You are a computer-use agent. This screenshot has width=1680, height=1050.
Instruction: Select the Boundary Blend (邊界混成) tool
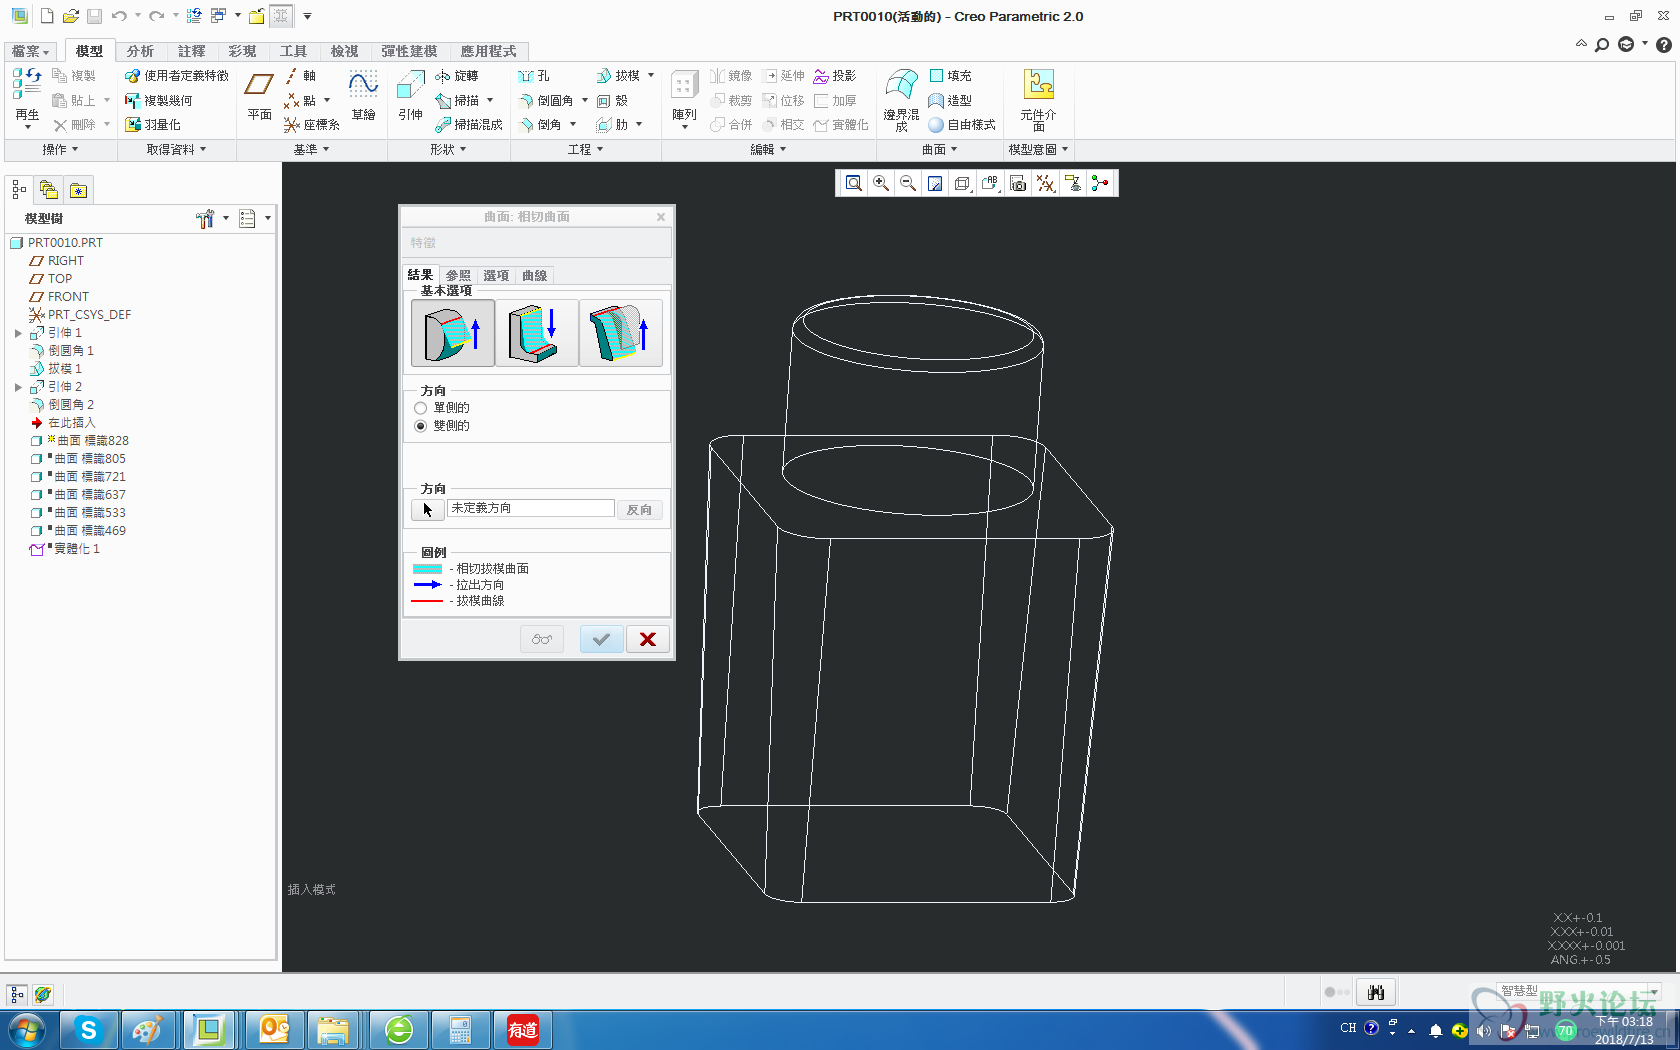click(x=901, y=100)
